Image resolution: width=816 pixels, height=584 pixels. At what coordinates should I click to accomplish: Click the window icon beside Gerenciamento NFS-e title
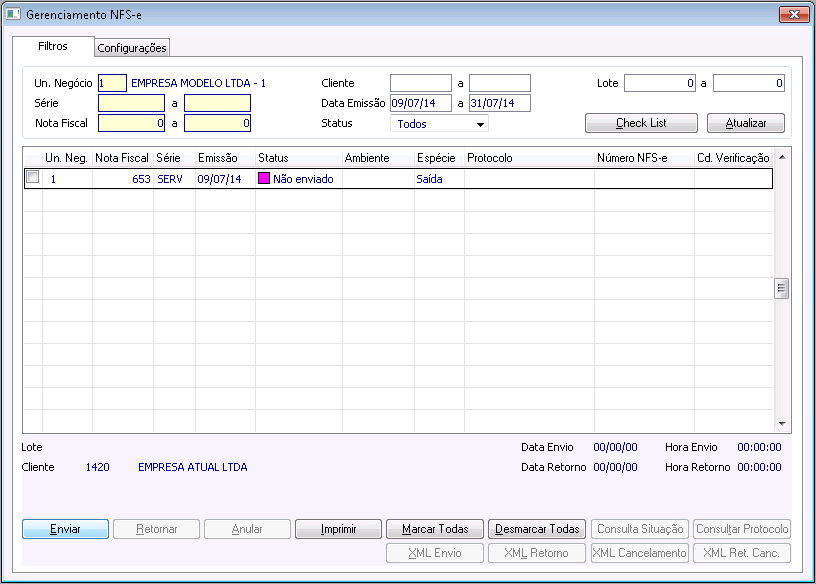[x=12, y=14]
